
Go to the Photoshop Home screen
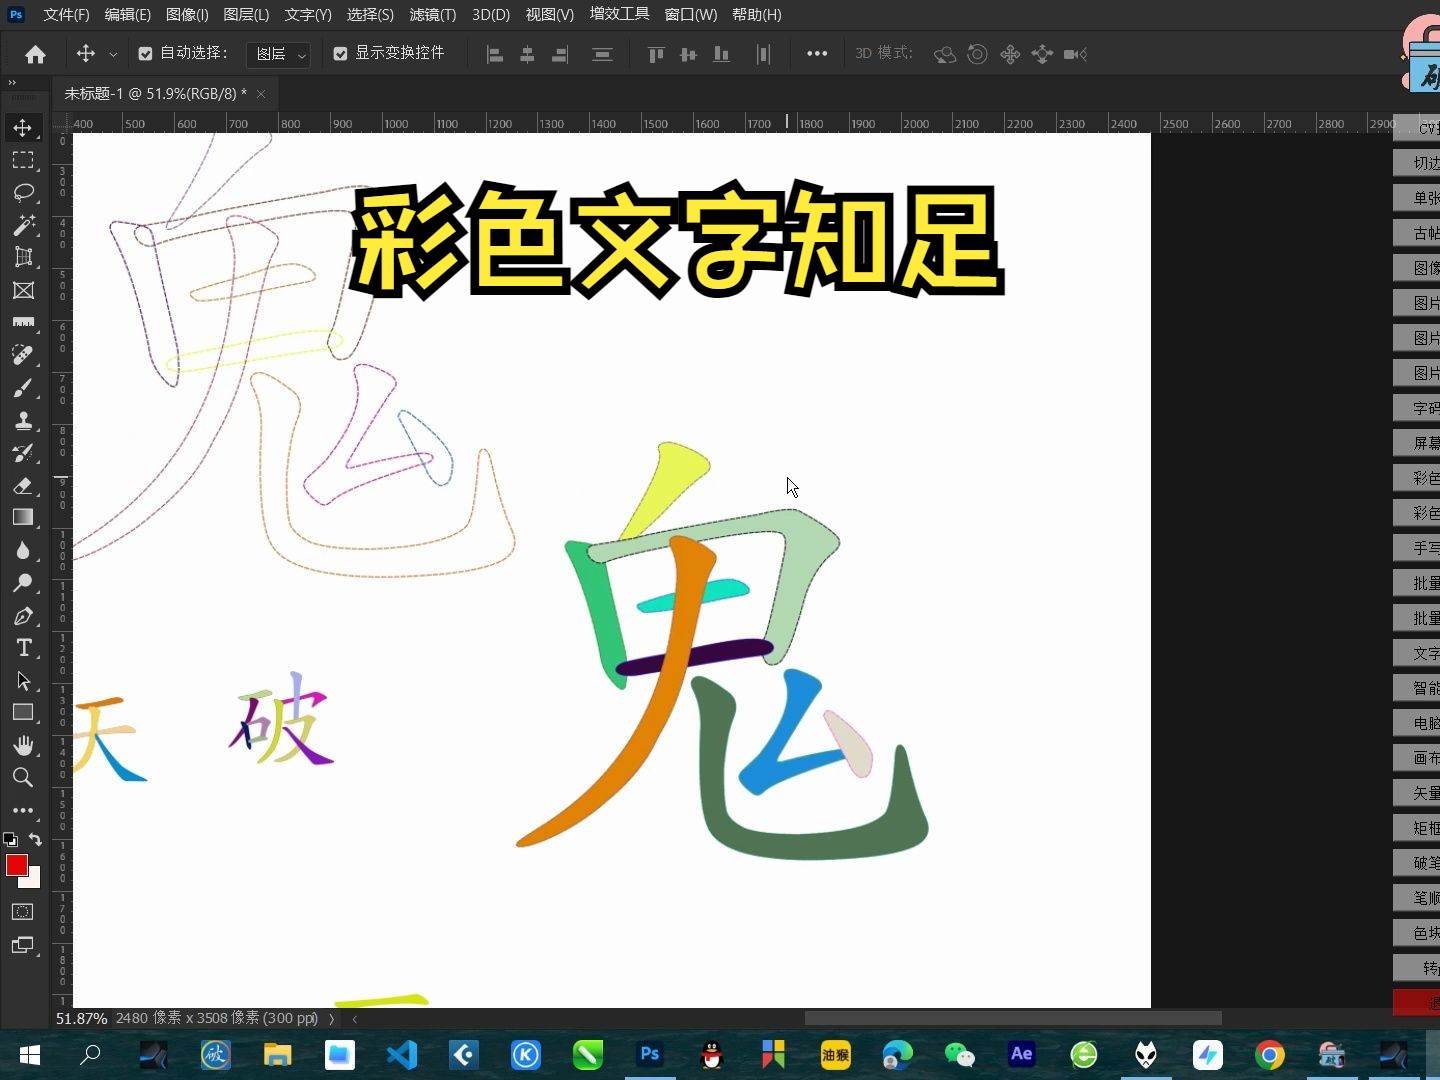(35, 54)
